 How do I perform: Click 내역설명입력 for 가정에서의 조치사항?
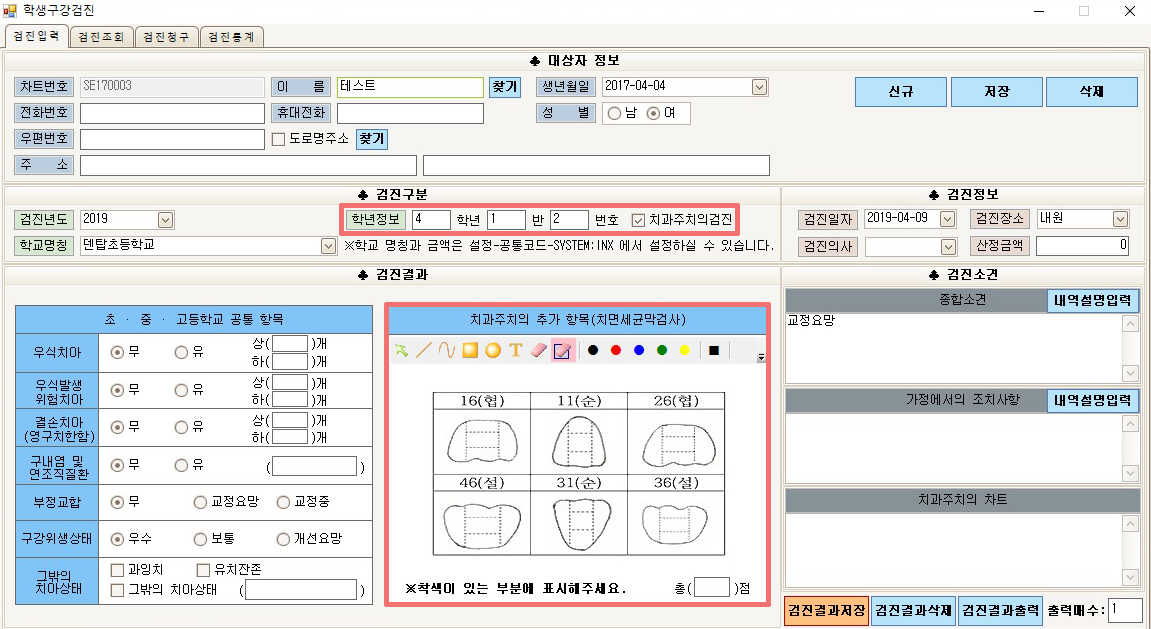tap(1093, 401)
